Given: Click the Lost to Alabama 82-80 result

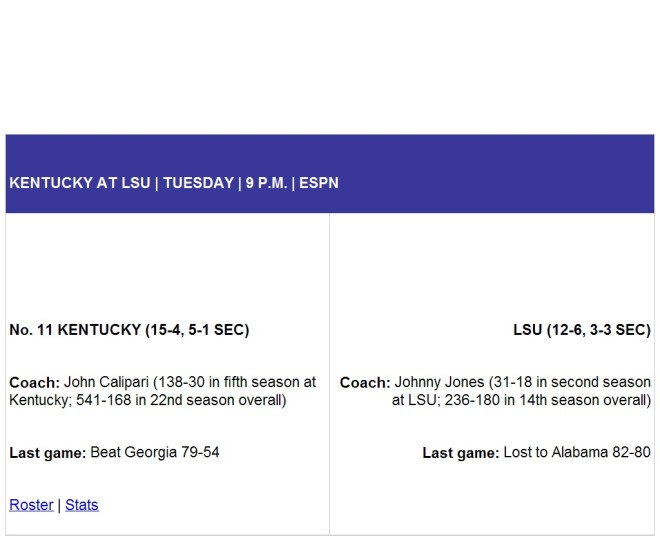Looking at the screenshot, I should click(577, 452).
